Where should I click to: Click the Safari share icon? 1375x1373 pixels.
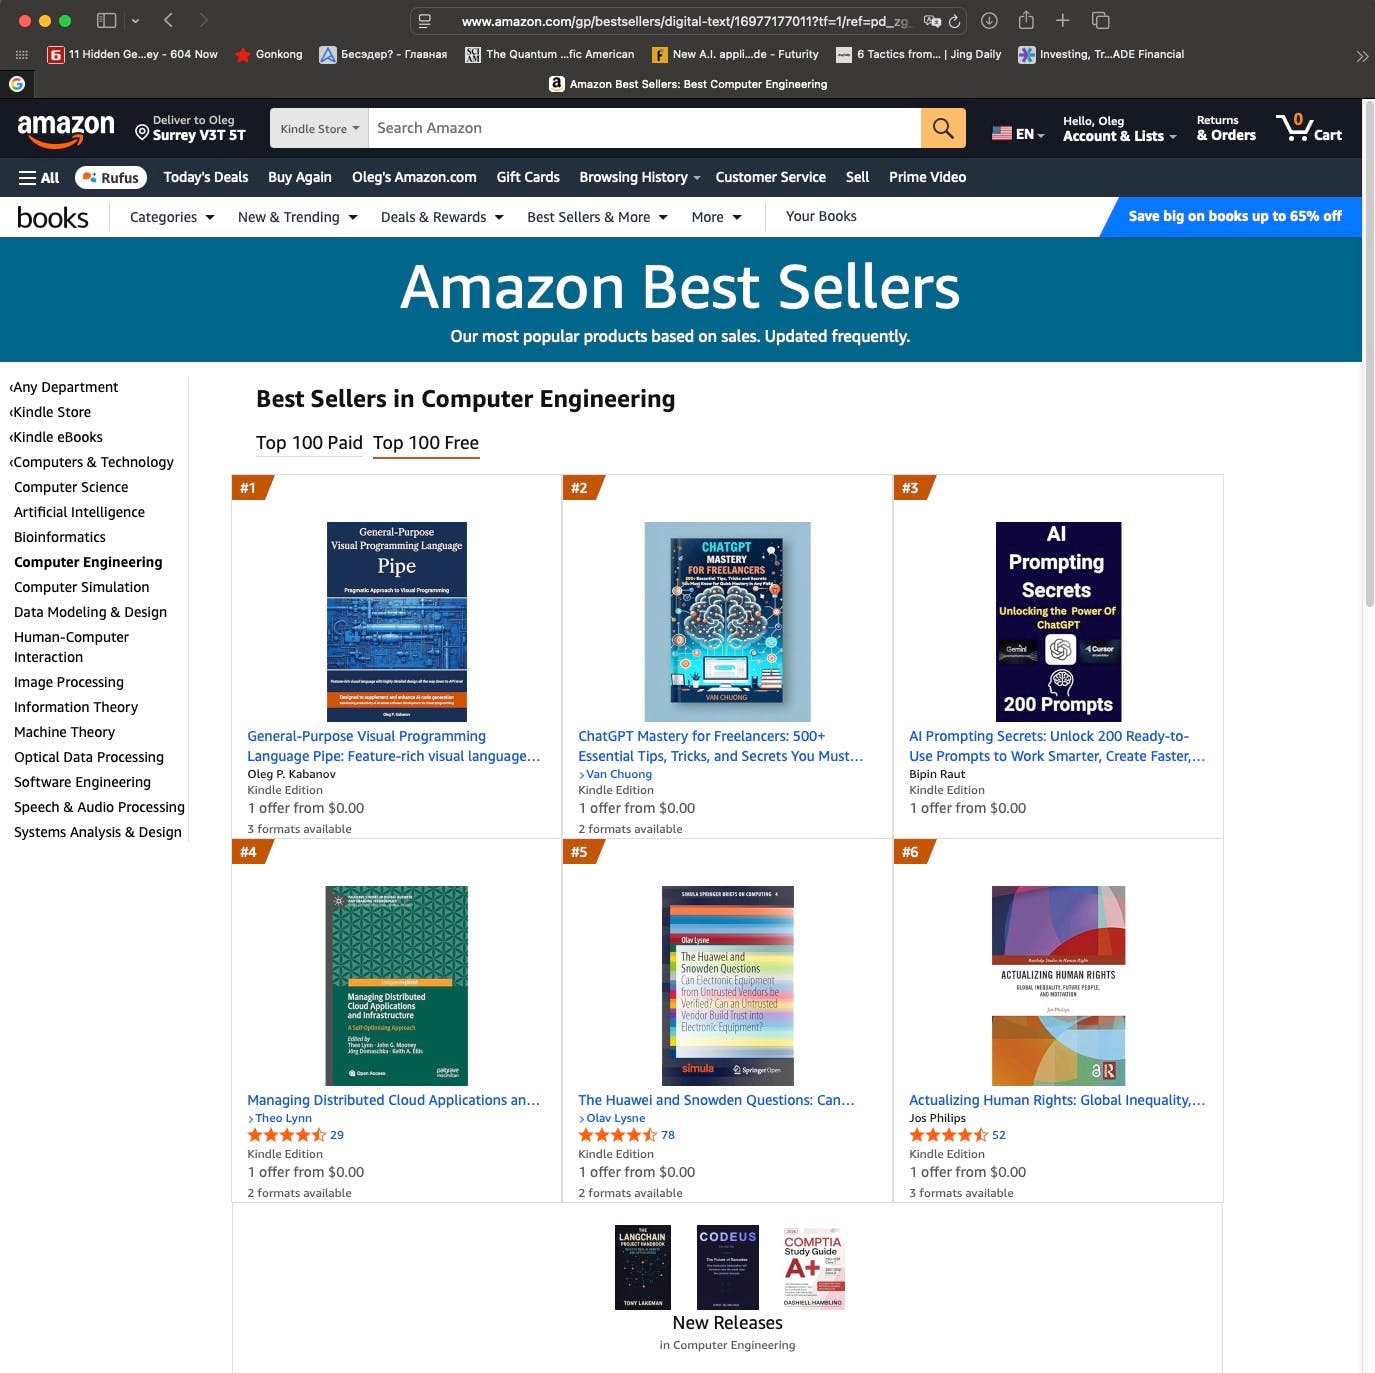tap(1026, 20)
